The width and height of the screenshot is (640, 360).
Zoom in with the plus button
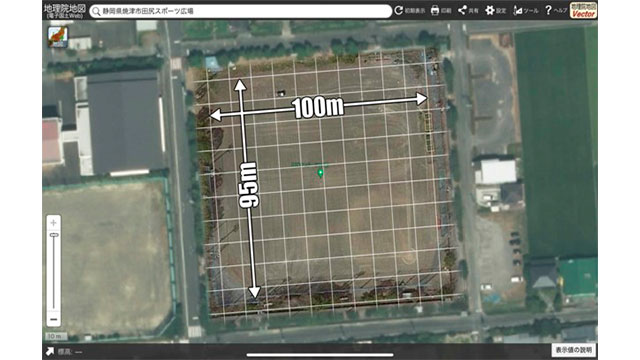click(53, 223)
